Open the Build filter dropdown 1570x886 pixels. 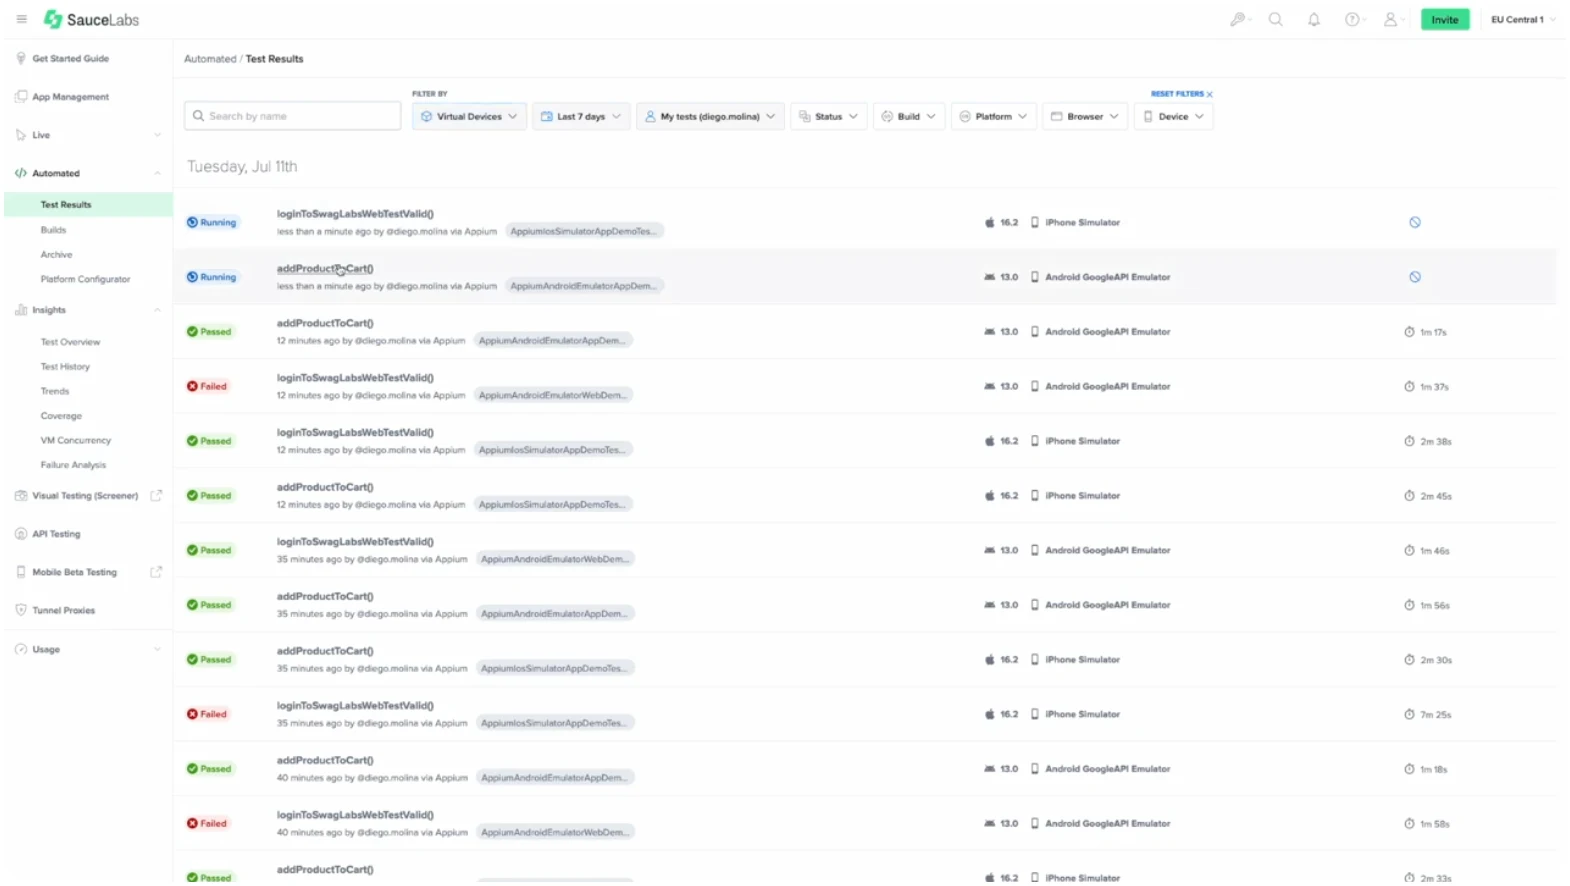pos(909,116)
